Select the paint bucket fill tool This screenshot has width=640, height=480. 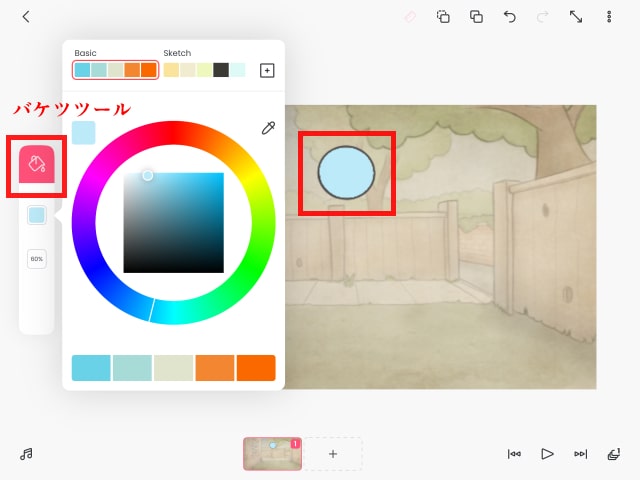pyautogui.click(x=37, y=164)
